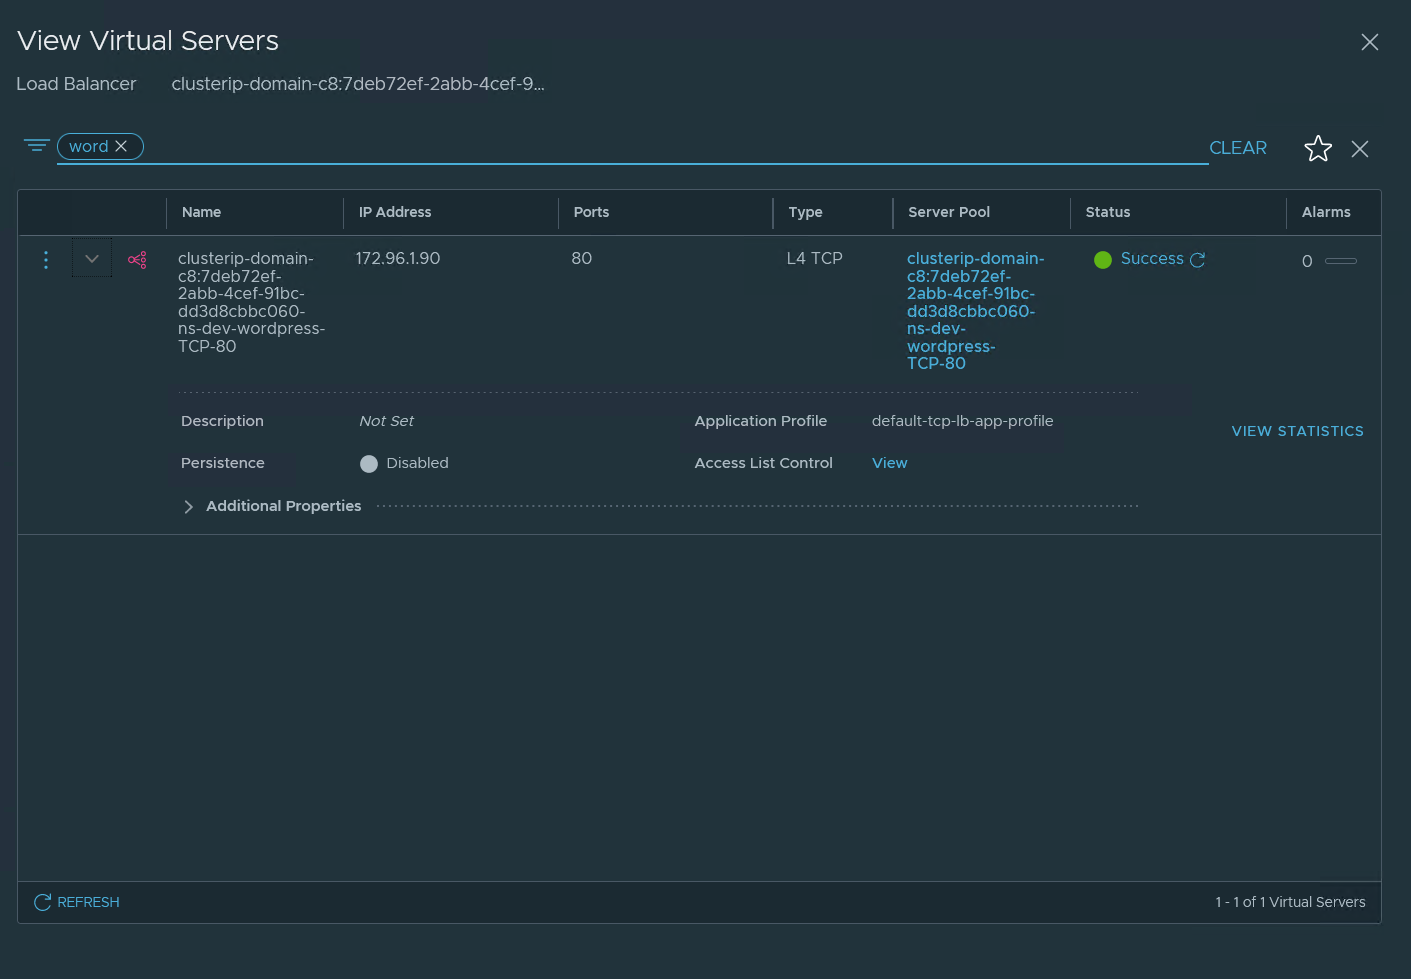Close the View Virtual Servers dialog
The image size is (1411, 979).
1370,42
